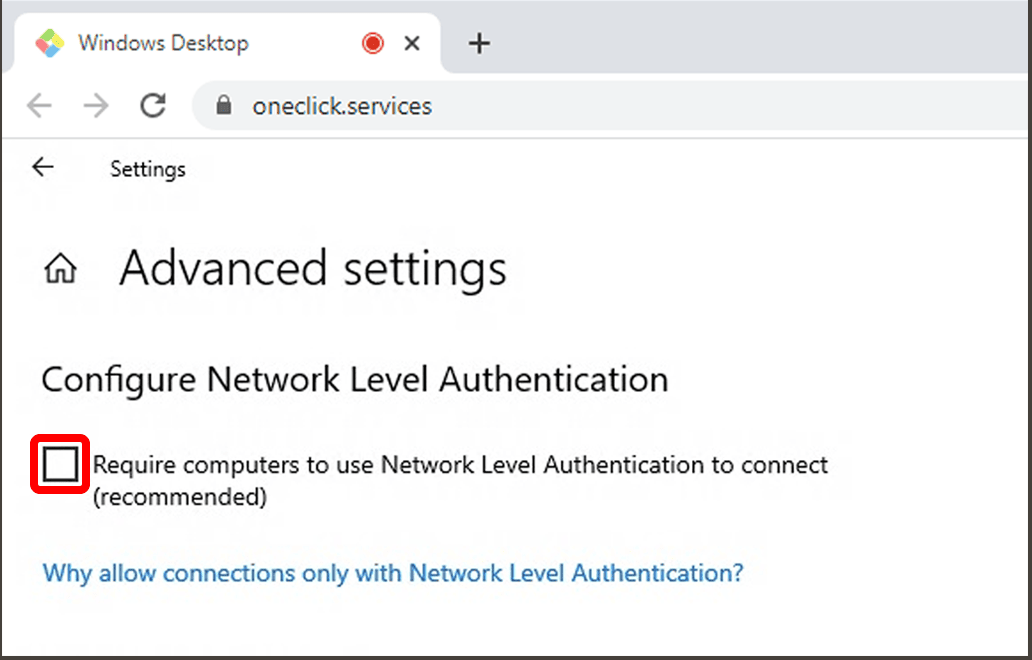
Task: Reload the oneclick.services page
Action: pyautogui.click(x=153, y=105)
